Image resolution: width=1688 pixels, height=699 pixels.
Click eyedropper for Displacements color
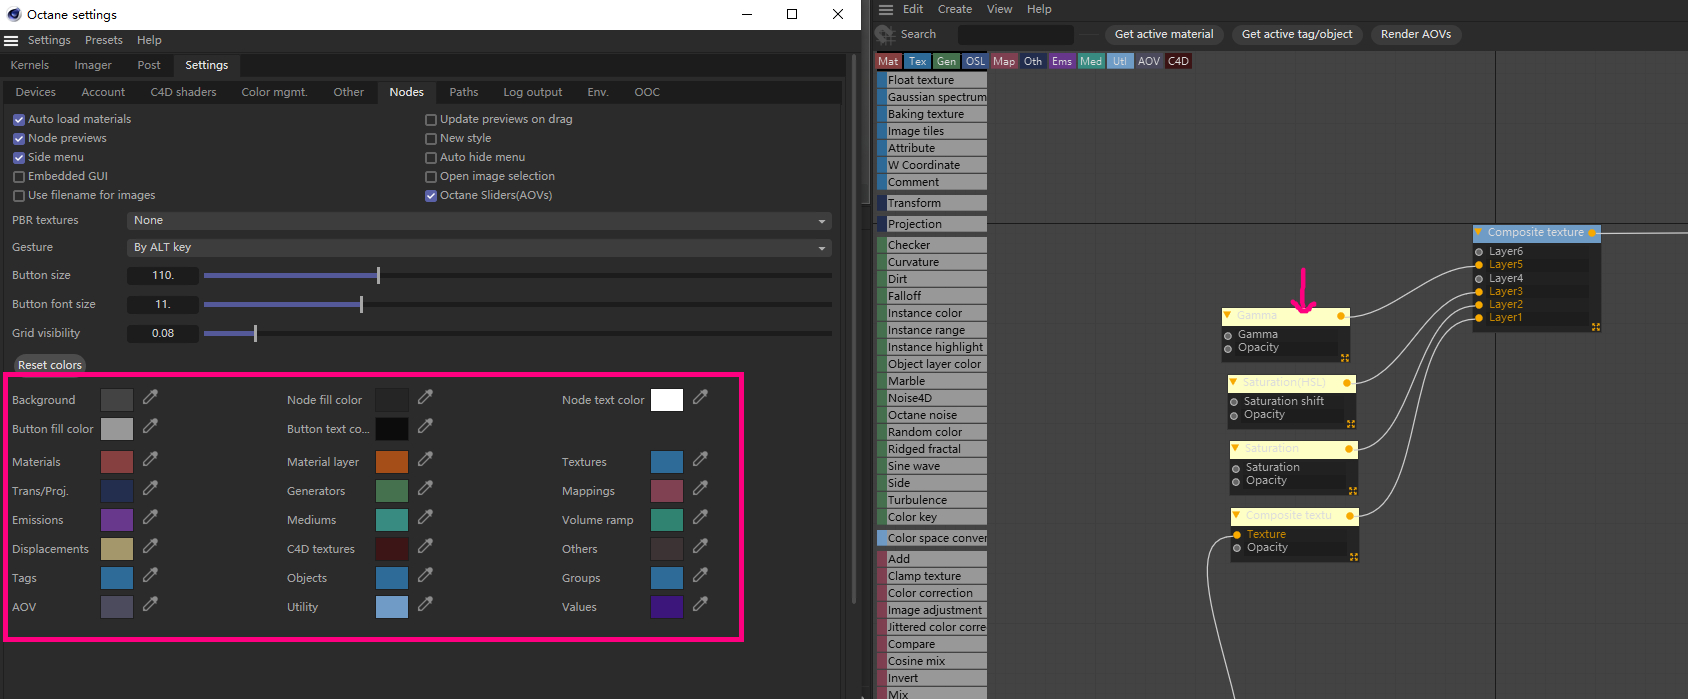click(150, 547)
